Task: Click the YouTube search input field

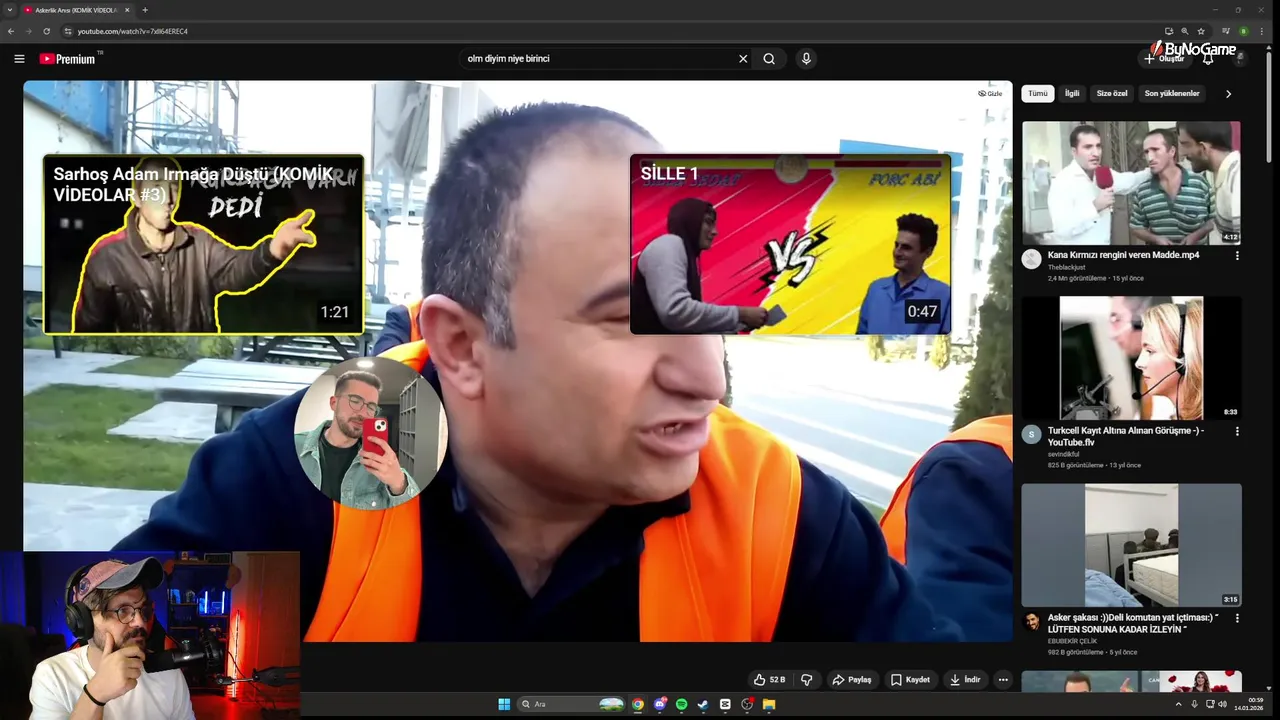Action: 600,59
